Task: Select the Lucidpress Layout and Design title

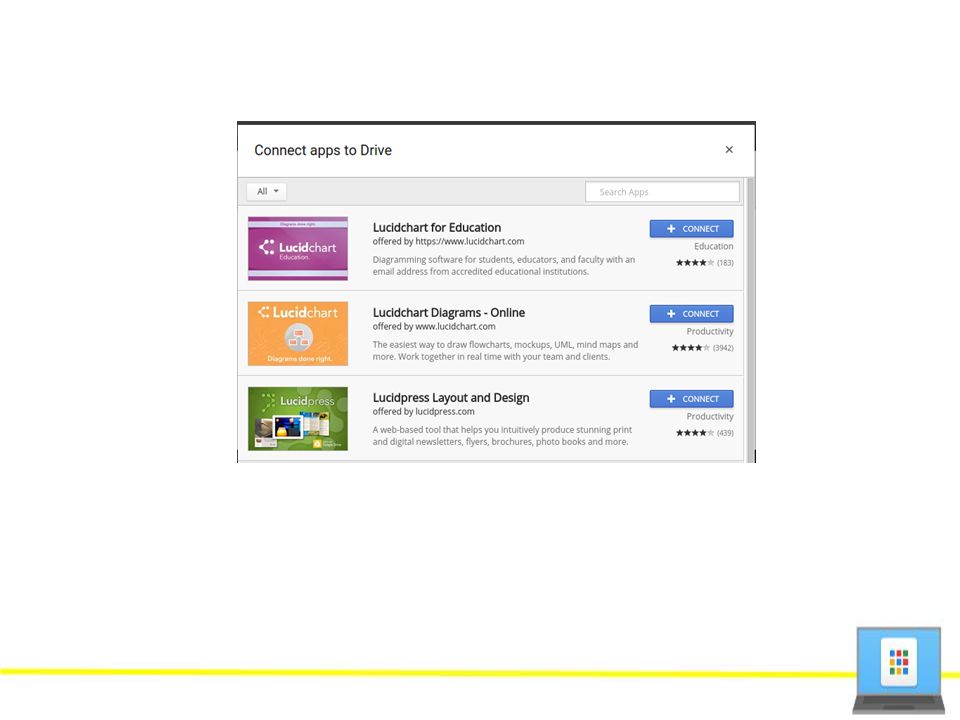Action: tap(451, 397)
